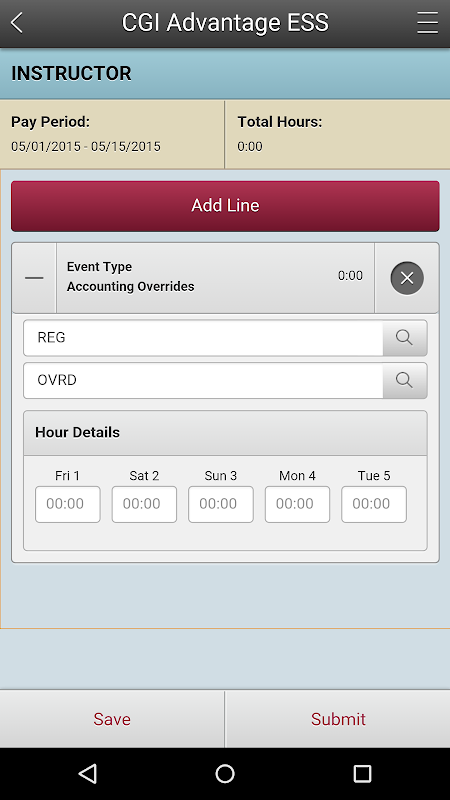Edit hours for Sun 3
450x800 pixels.
pyautogui.click(x=220, y=504)
